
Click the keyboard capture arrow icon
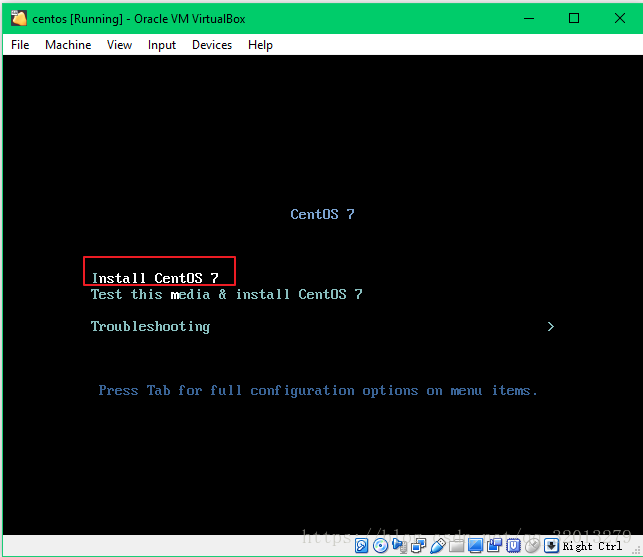(x=552, y=546)
